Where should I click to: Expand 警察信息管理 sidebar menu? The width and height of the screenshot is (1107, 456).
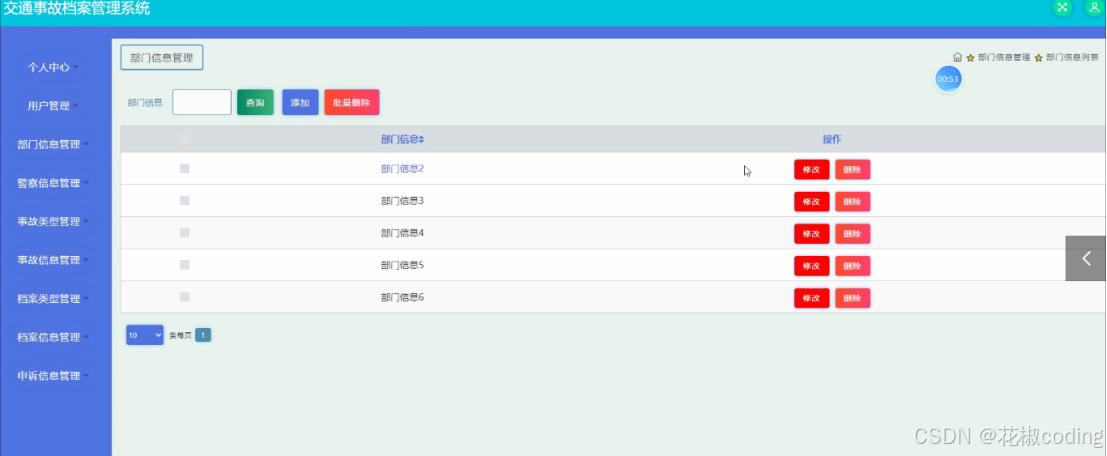click(x=53, y=183)
